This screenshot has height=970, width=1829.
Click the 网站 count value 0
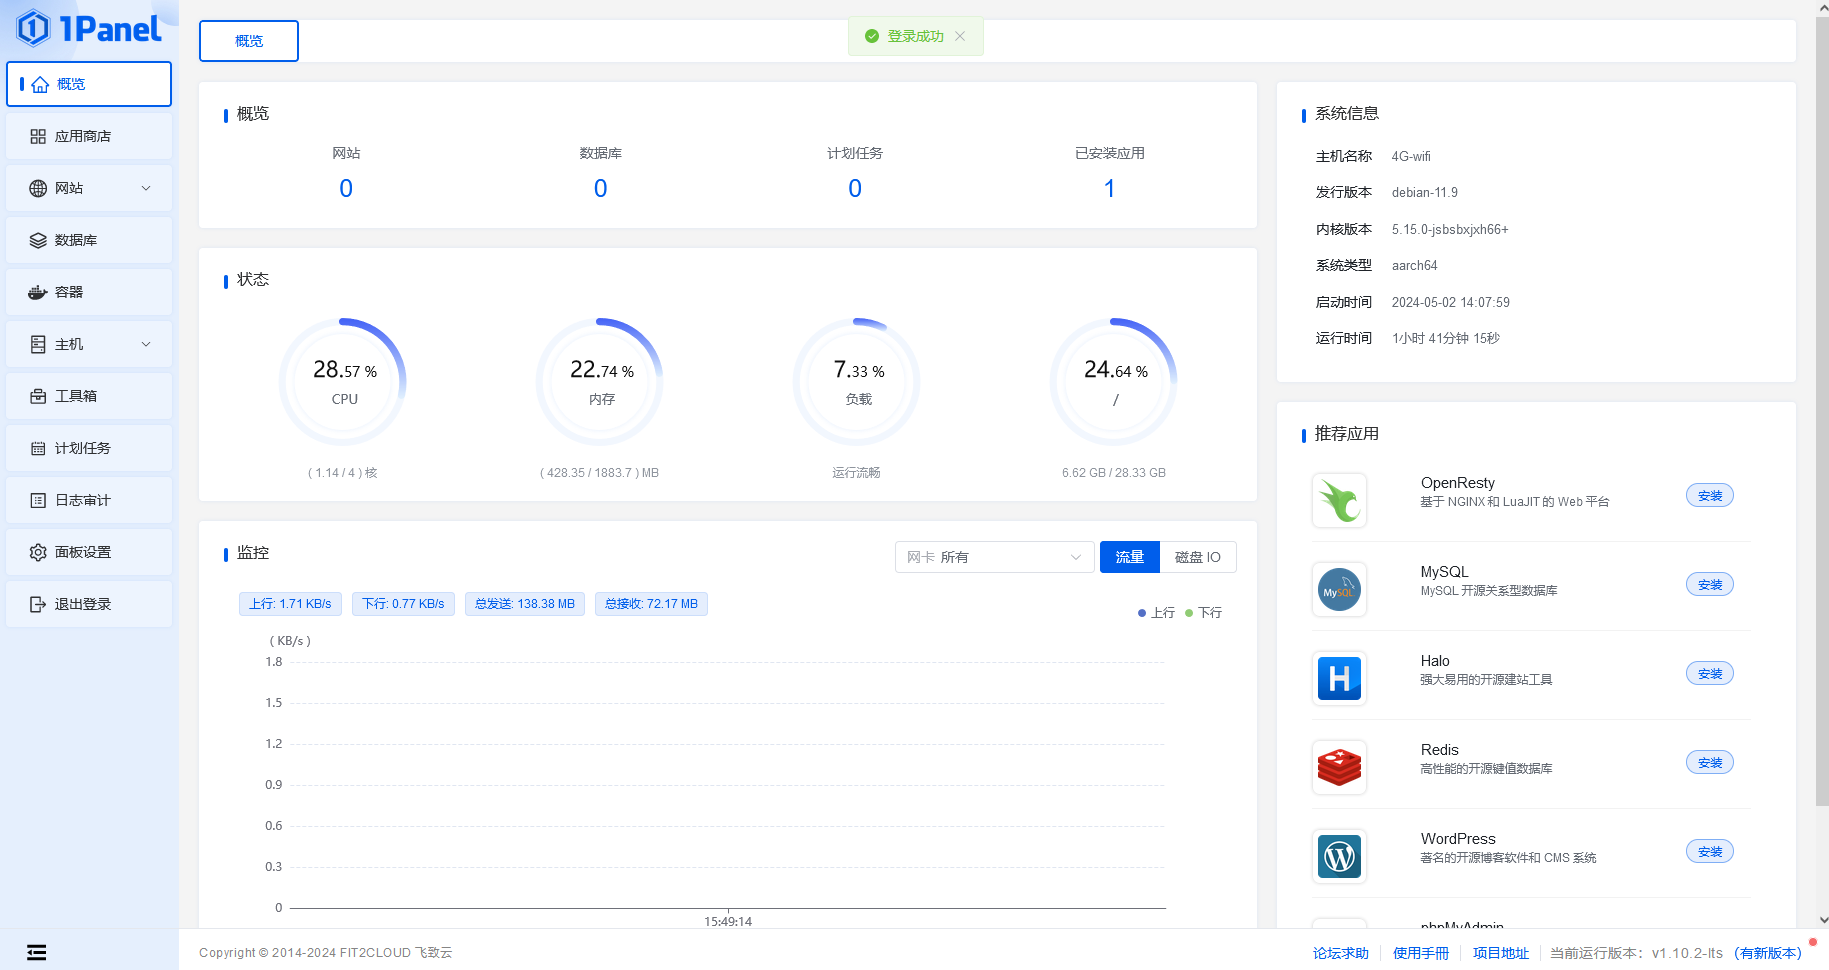[346, 188]
